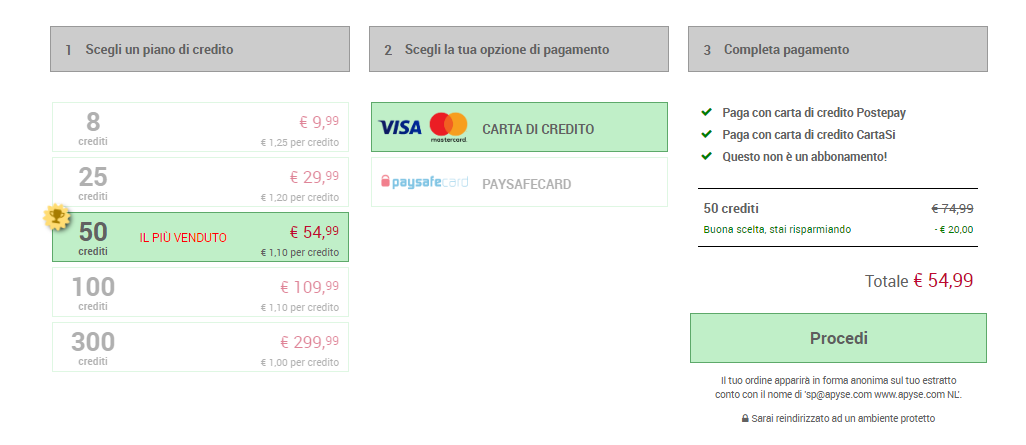1026x445 pixels.
Task: Pick the 100 credits plan
Action: click(x=200, y=292)
